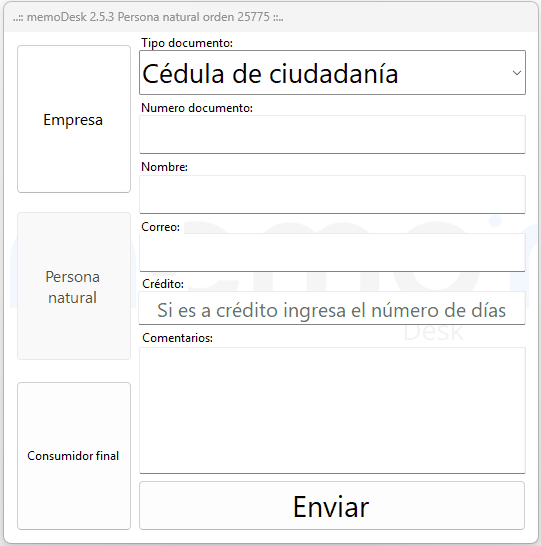Click the Nombre label
The width and height of the screenshot is (541, 546).
tap(164, 167)
